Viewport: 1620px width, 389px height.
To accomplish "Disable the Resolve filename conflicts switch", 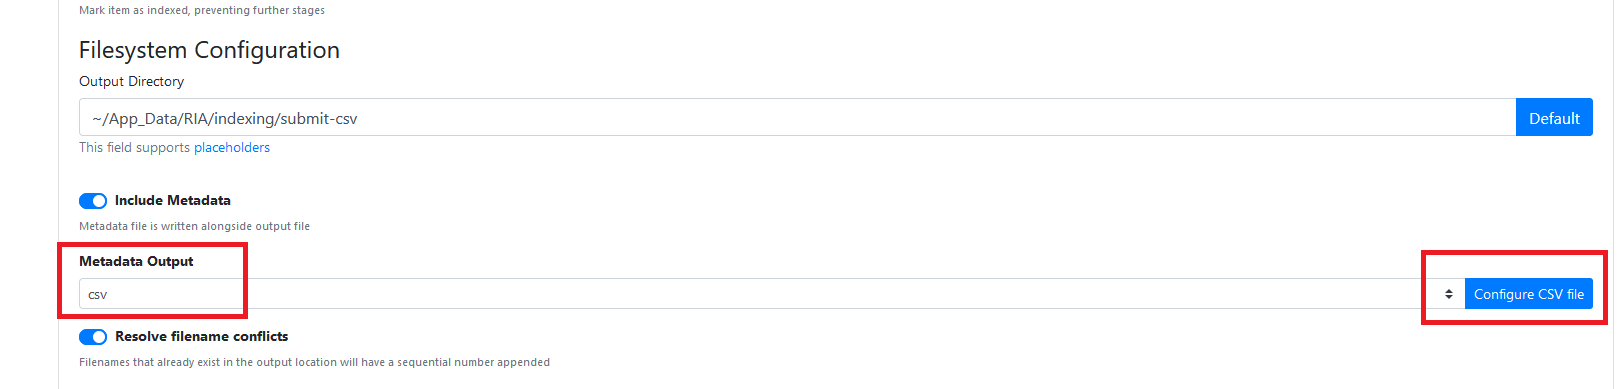I will click(93, 337).
